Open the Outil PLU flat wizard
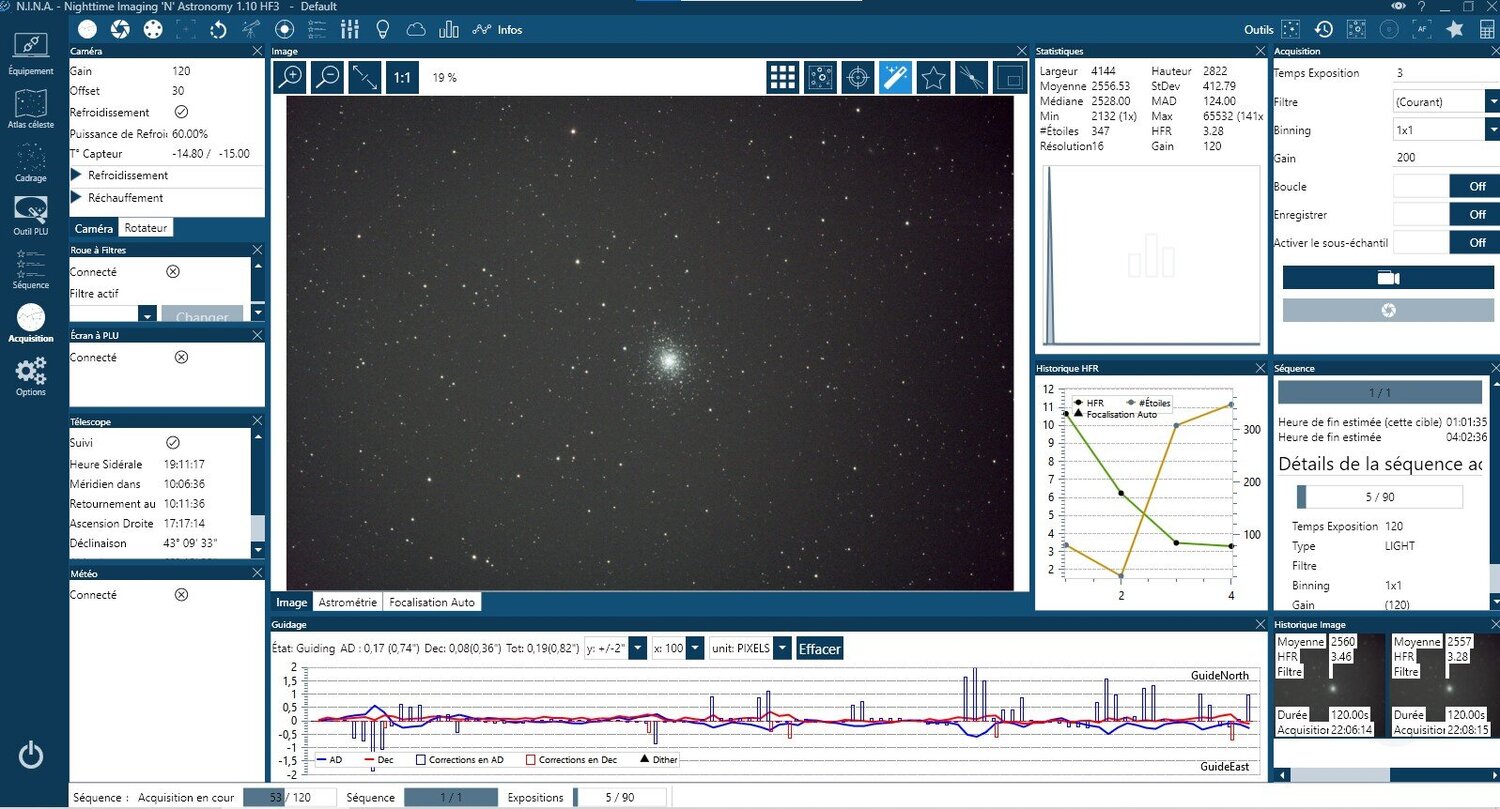 coord(31,217)
